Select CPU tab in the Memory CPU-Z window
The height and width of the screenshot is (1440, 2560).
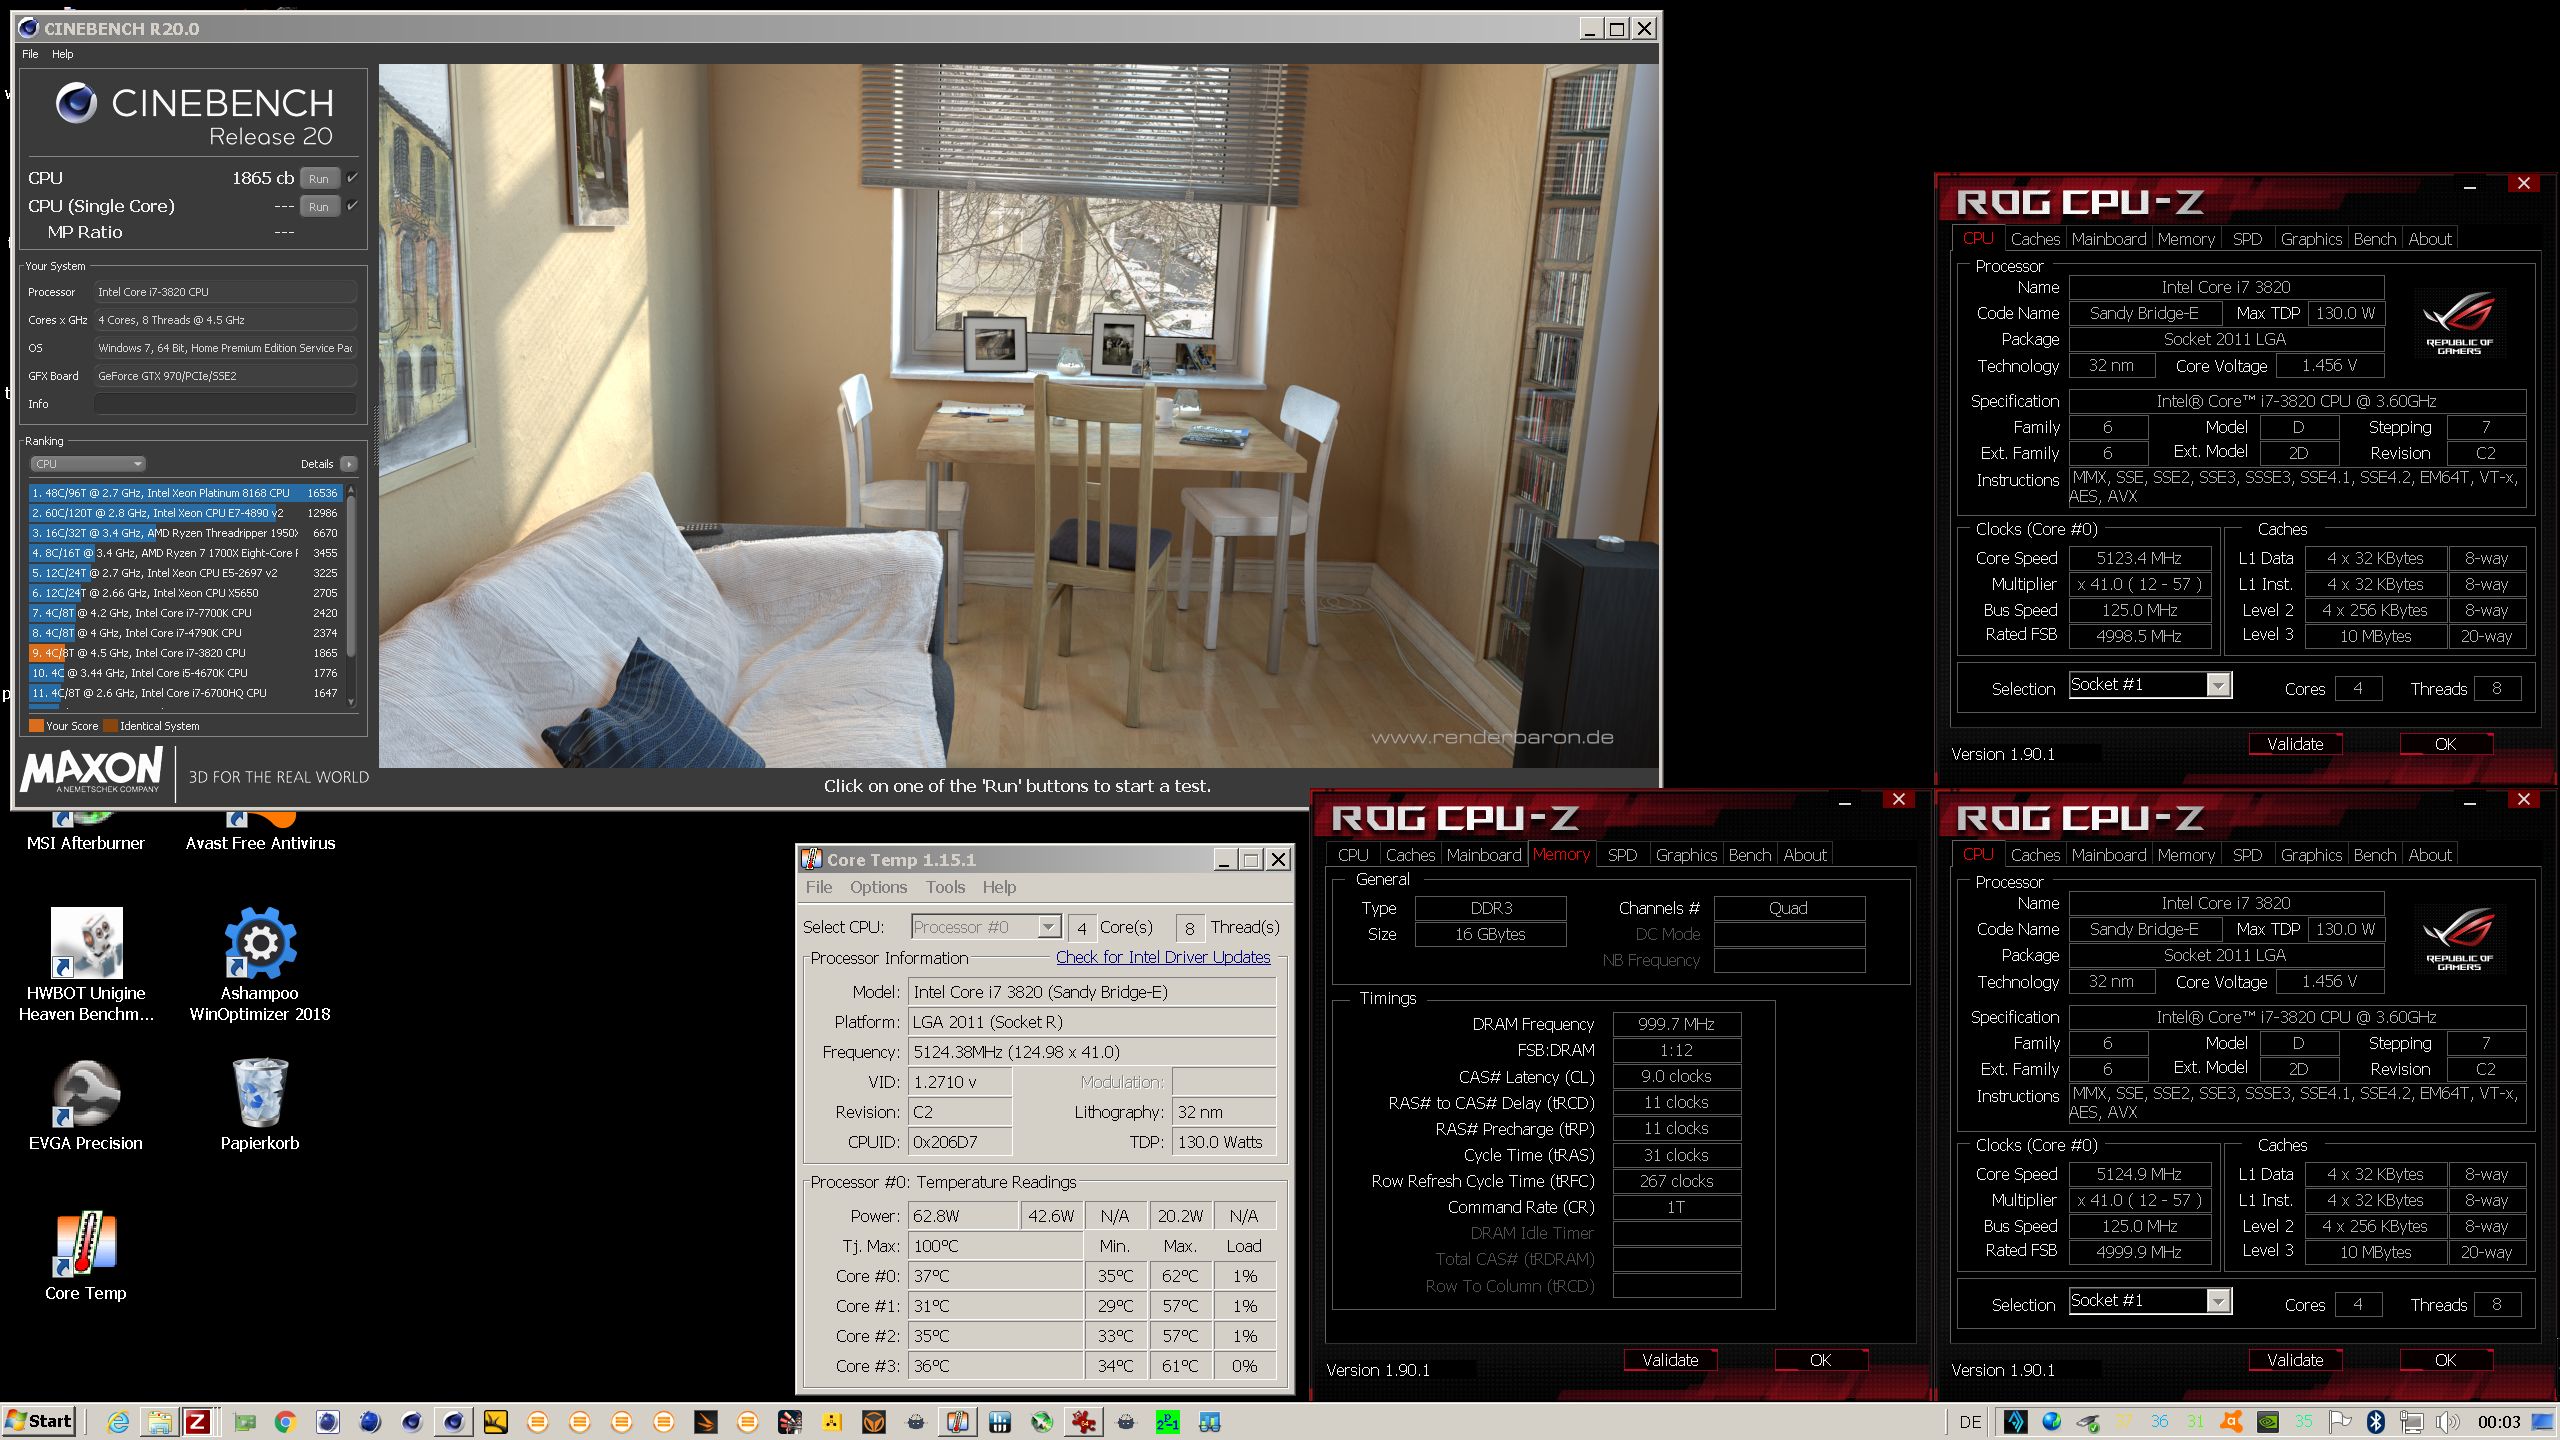tap(1353, 855)
